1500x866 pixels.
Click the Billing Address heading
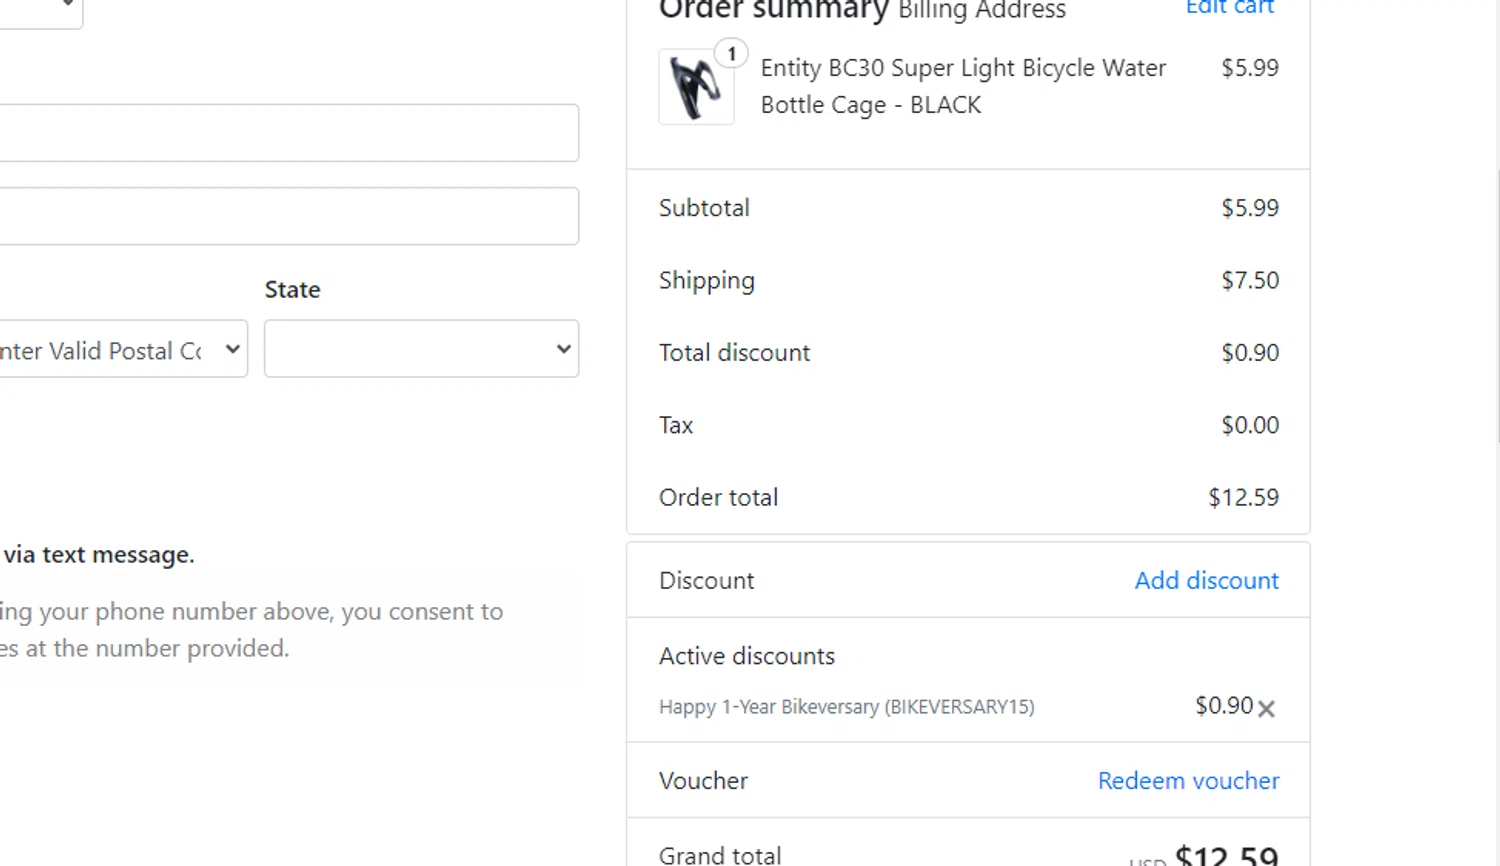point(981,11)
